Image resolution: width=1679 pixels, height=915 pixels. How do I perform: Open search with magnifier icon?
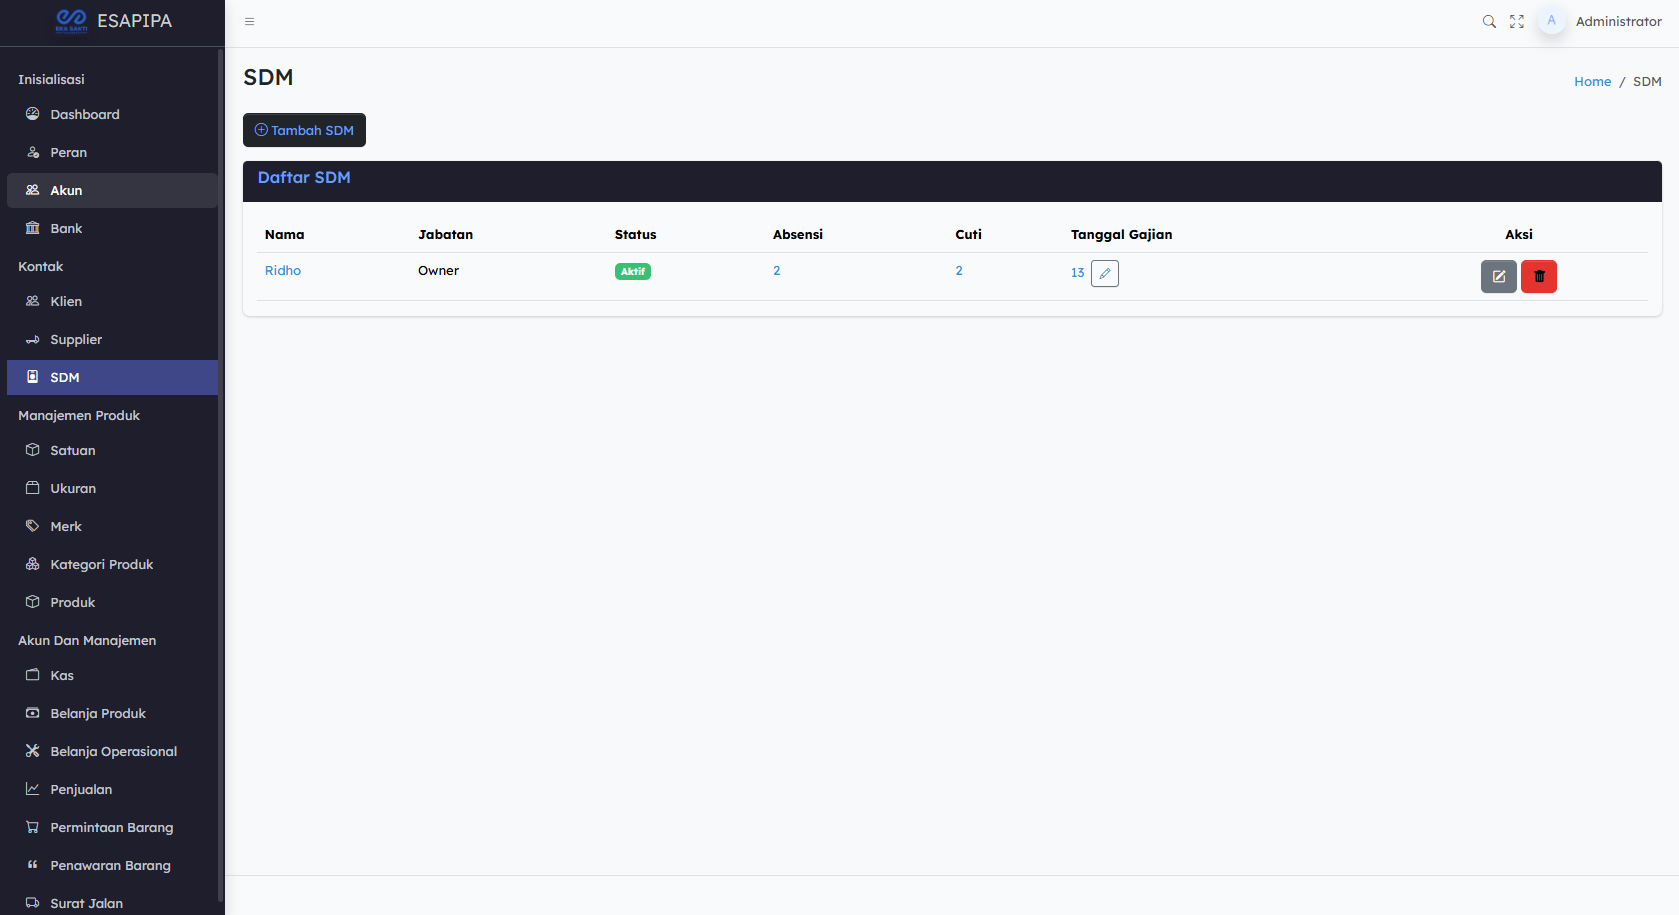tap(1489, 21)
